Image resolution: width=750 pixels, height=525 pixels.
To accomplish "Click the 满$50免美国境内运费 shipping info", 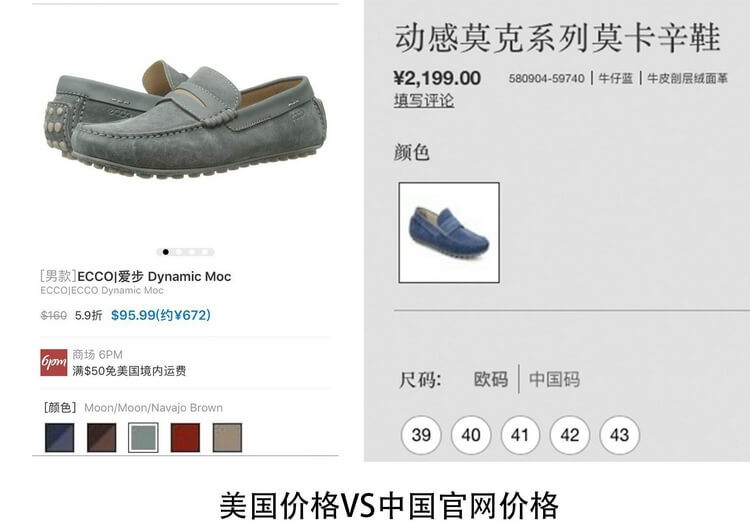I will 129,371.
